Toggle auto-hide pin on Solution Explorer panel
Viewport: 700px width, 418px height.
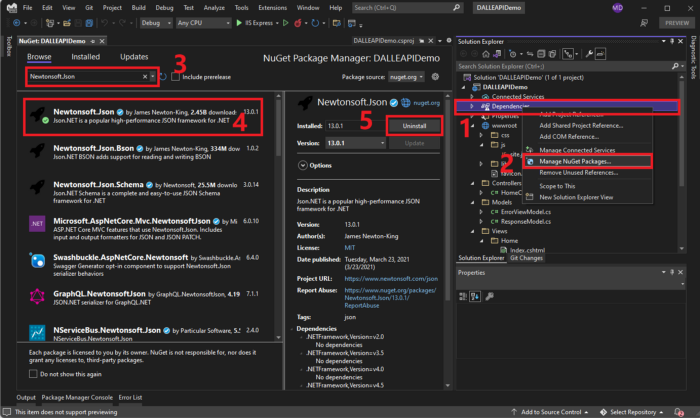point(672,41)
